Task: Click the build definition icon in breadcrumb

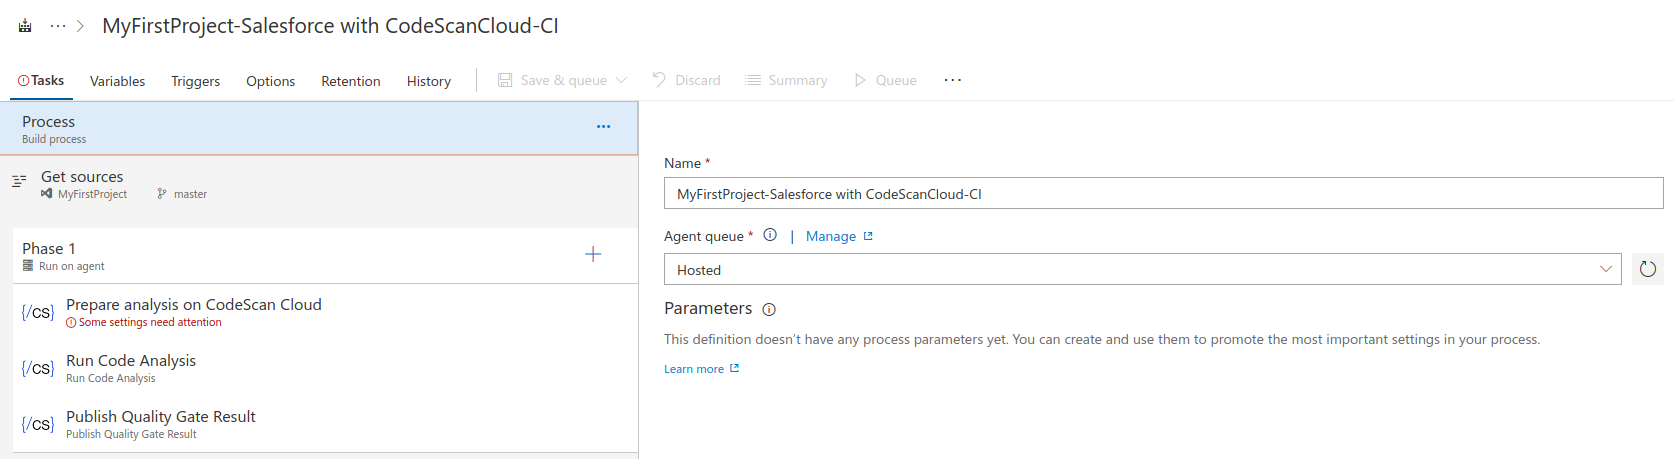Action: [25, 26]
